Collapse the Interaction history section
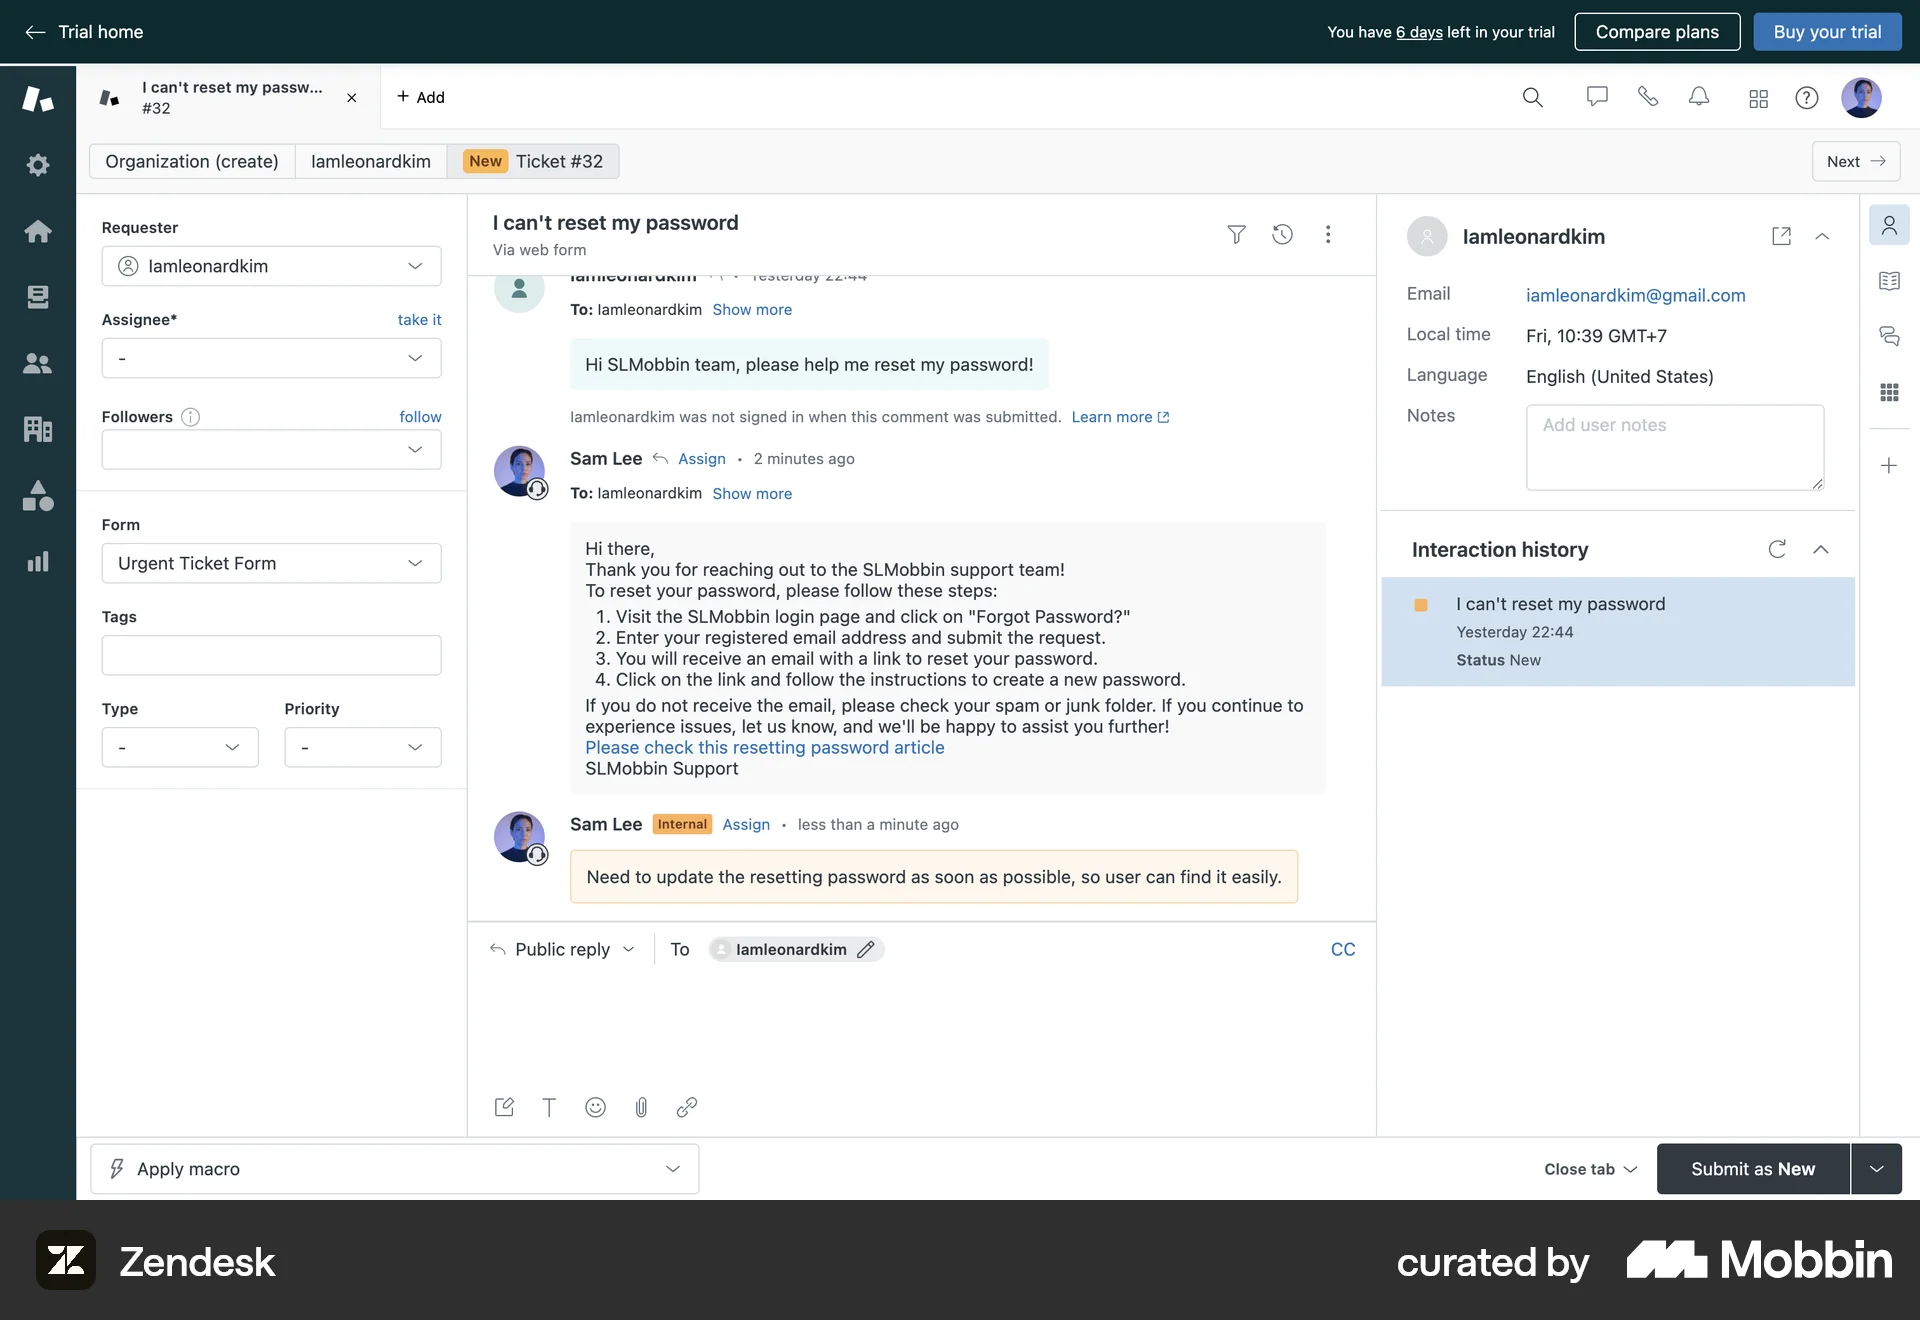 [x=1821, y=549]
